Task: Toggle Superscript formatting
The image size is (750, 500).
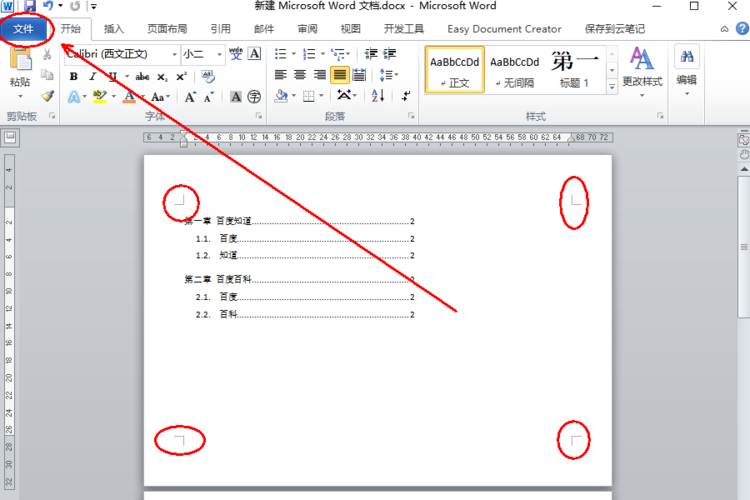Action: coord(181,77)
